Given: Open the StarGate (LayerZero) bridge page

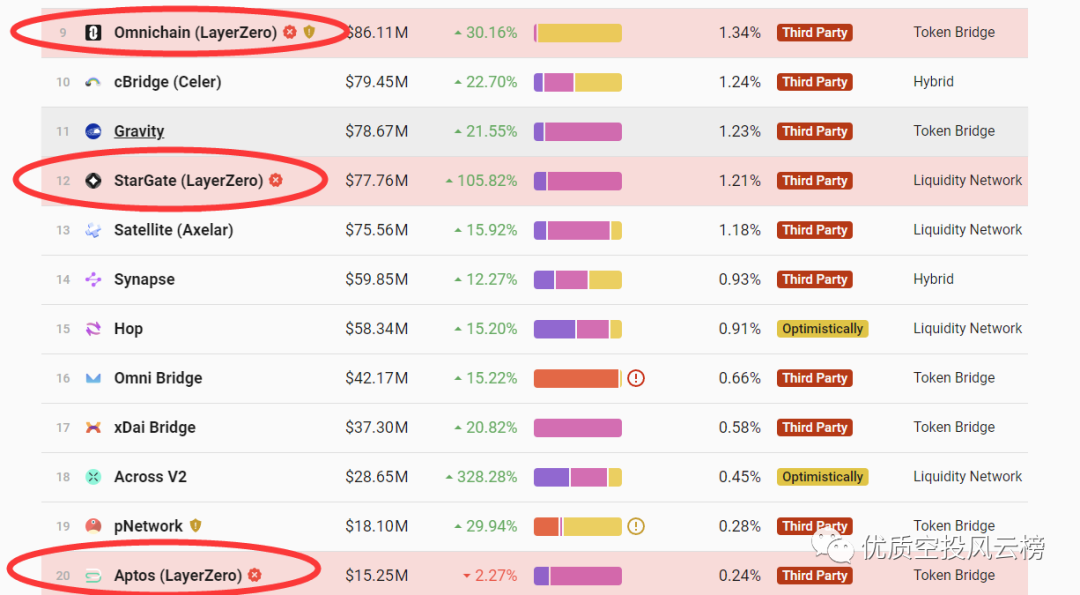Looking at the screenshot, I should click(x=189, y=180).
